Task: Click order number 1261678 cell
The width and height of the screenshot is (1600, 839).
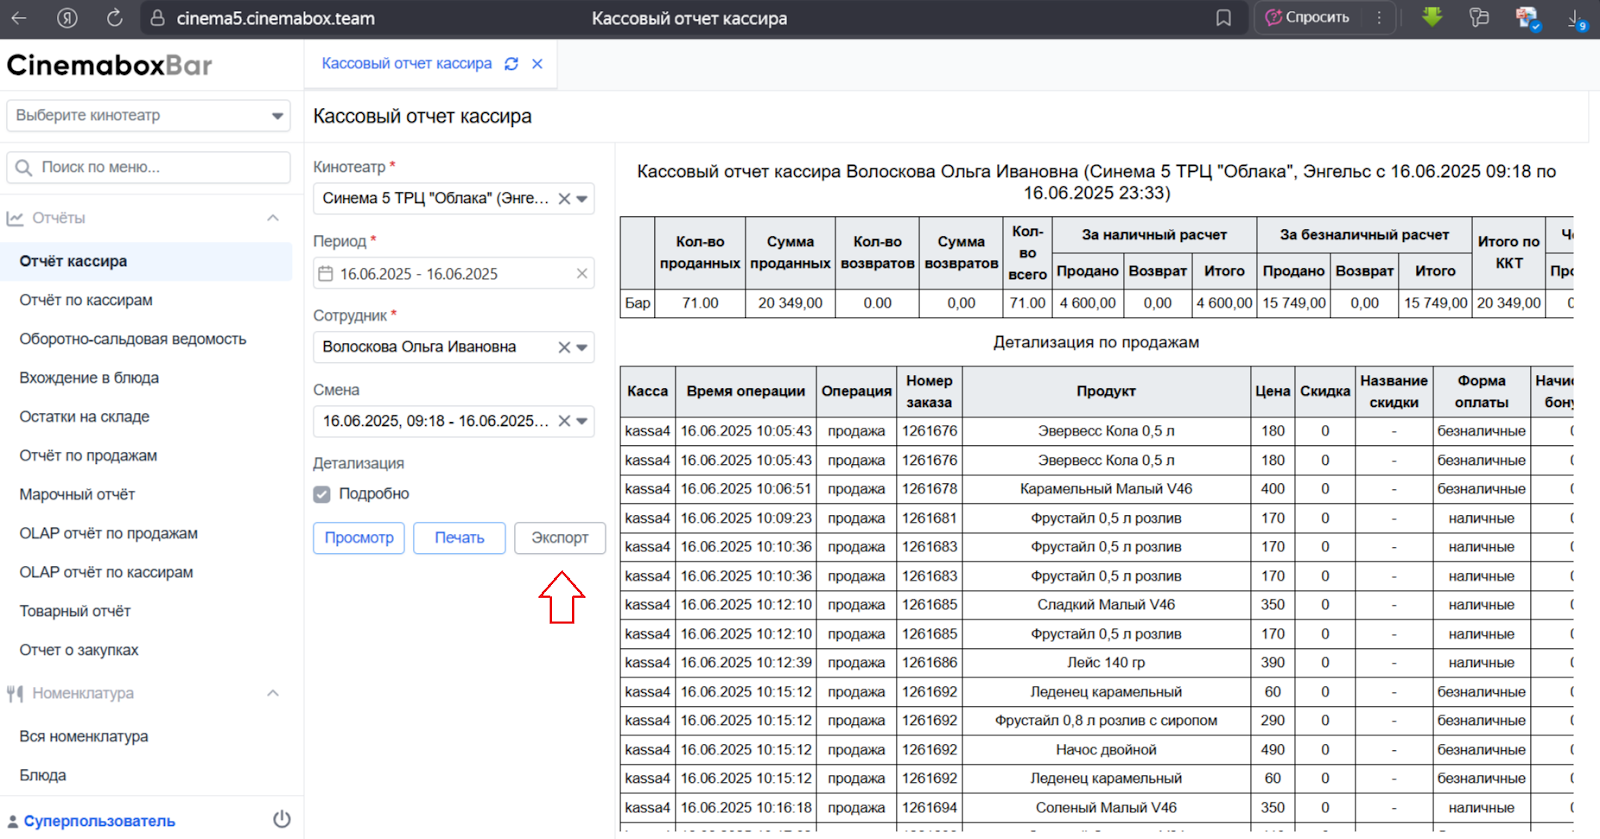Action: [929, 489]
